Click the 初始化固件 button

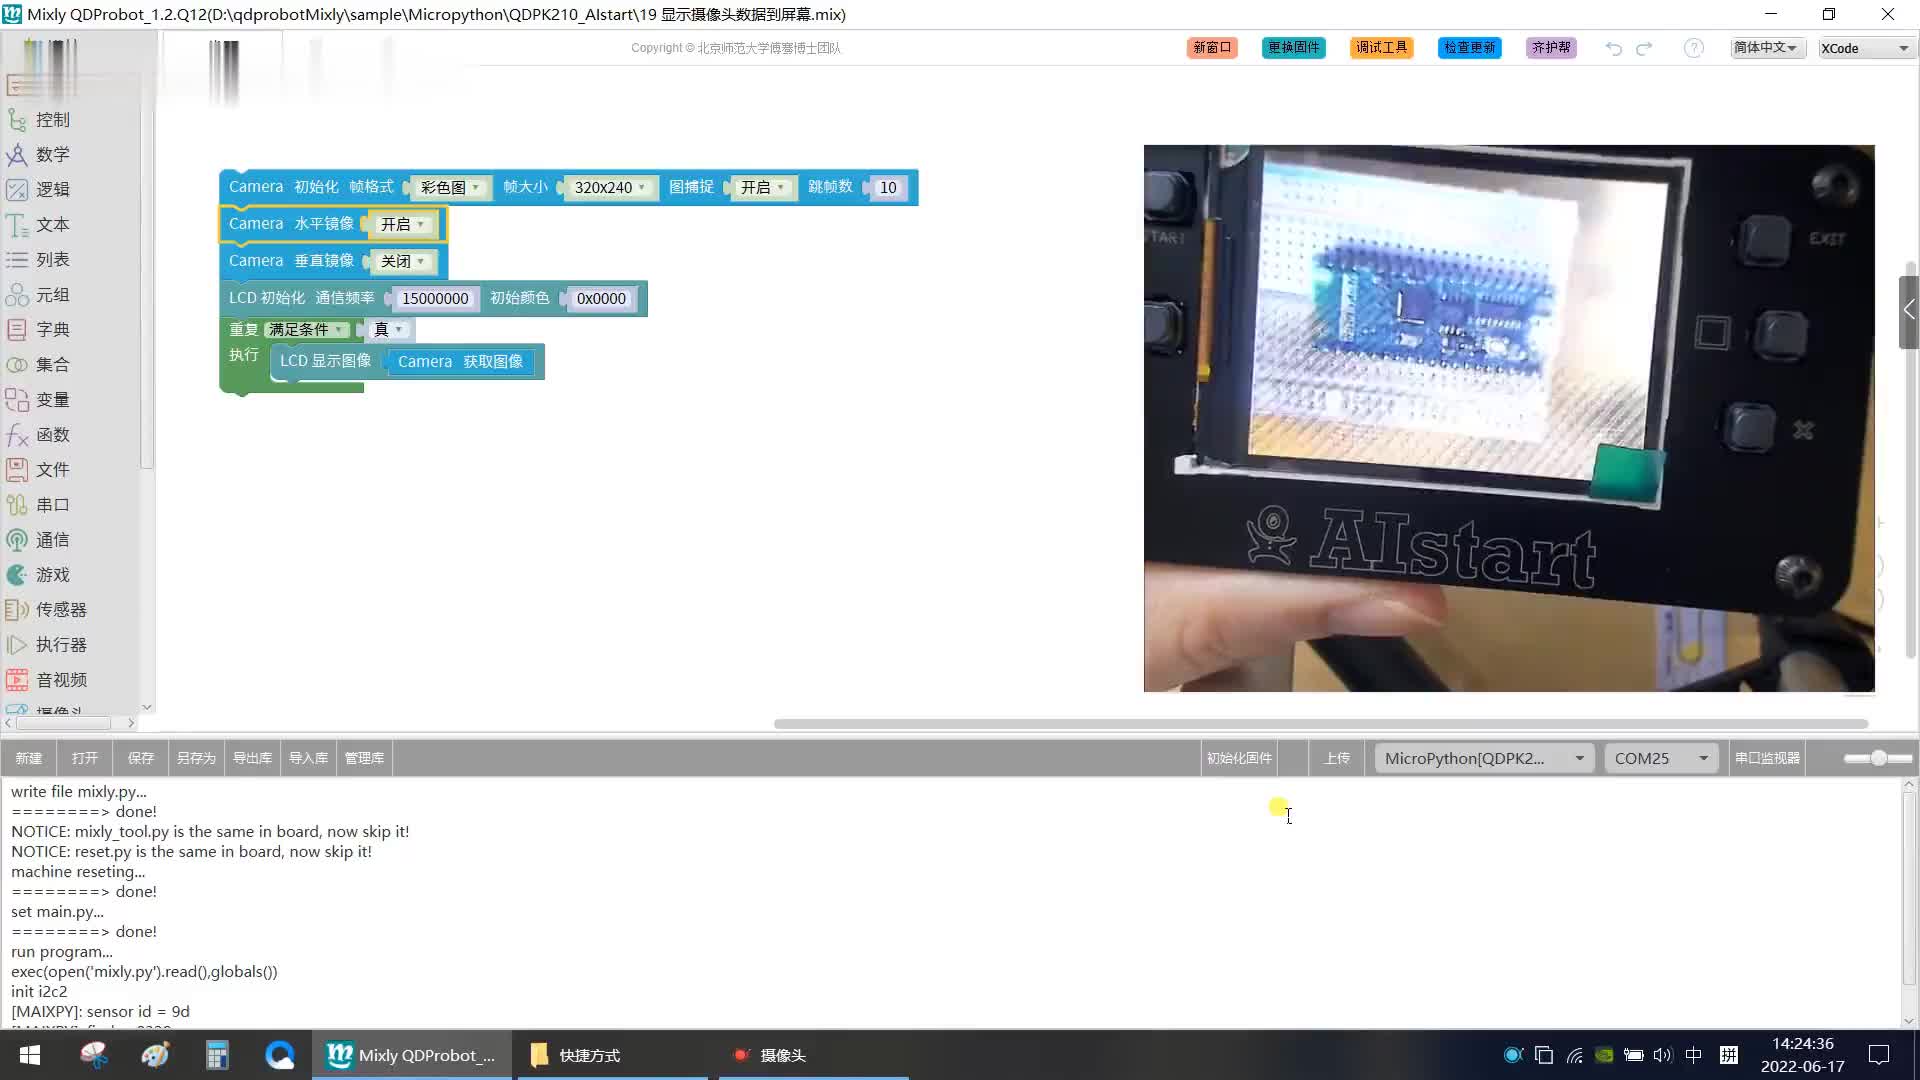1240,759
